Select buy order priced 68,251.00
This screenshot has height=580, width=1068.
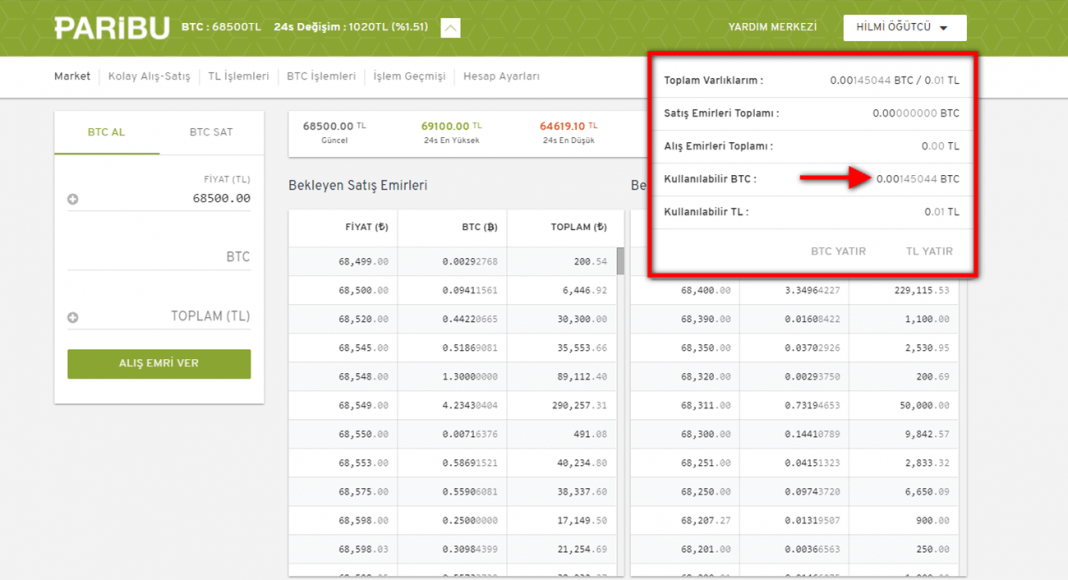[795, 463]
